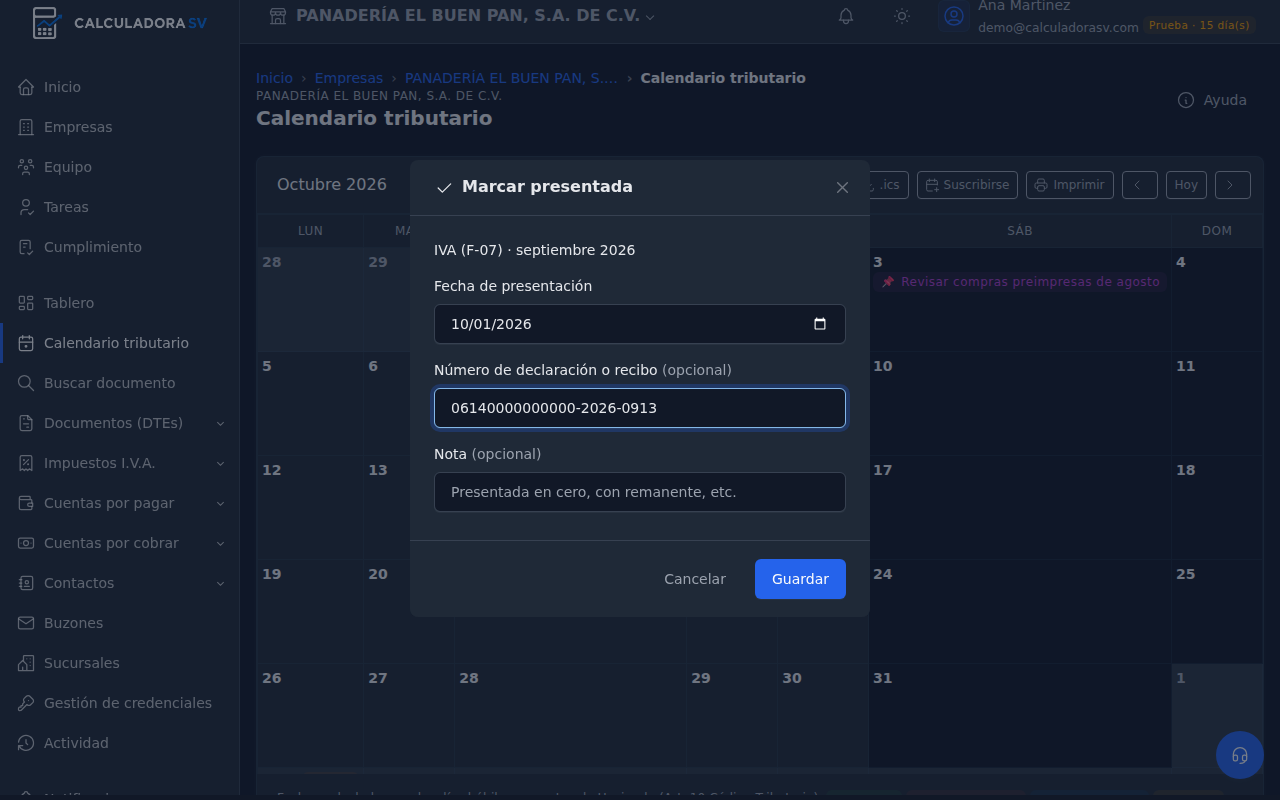Click the Guardar button
The width and height of the screenshot is (1280, 800).
tap(800, 579)
